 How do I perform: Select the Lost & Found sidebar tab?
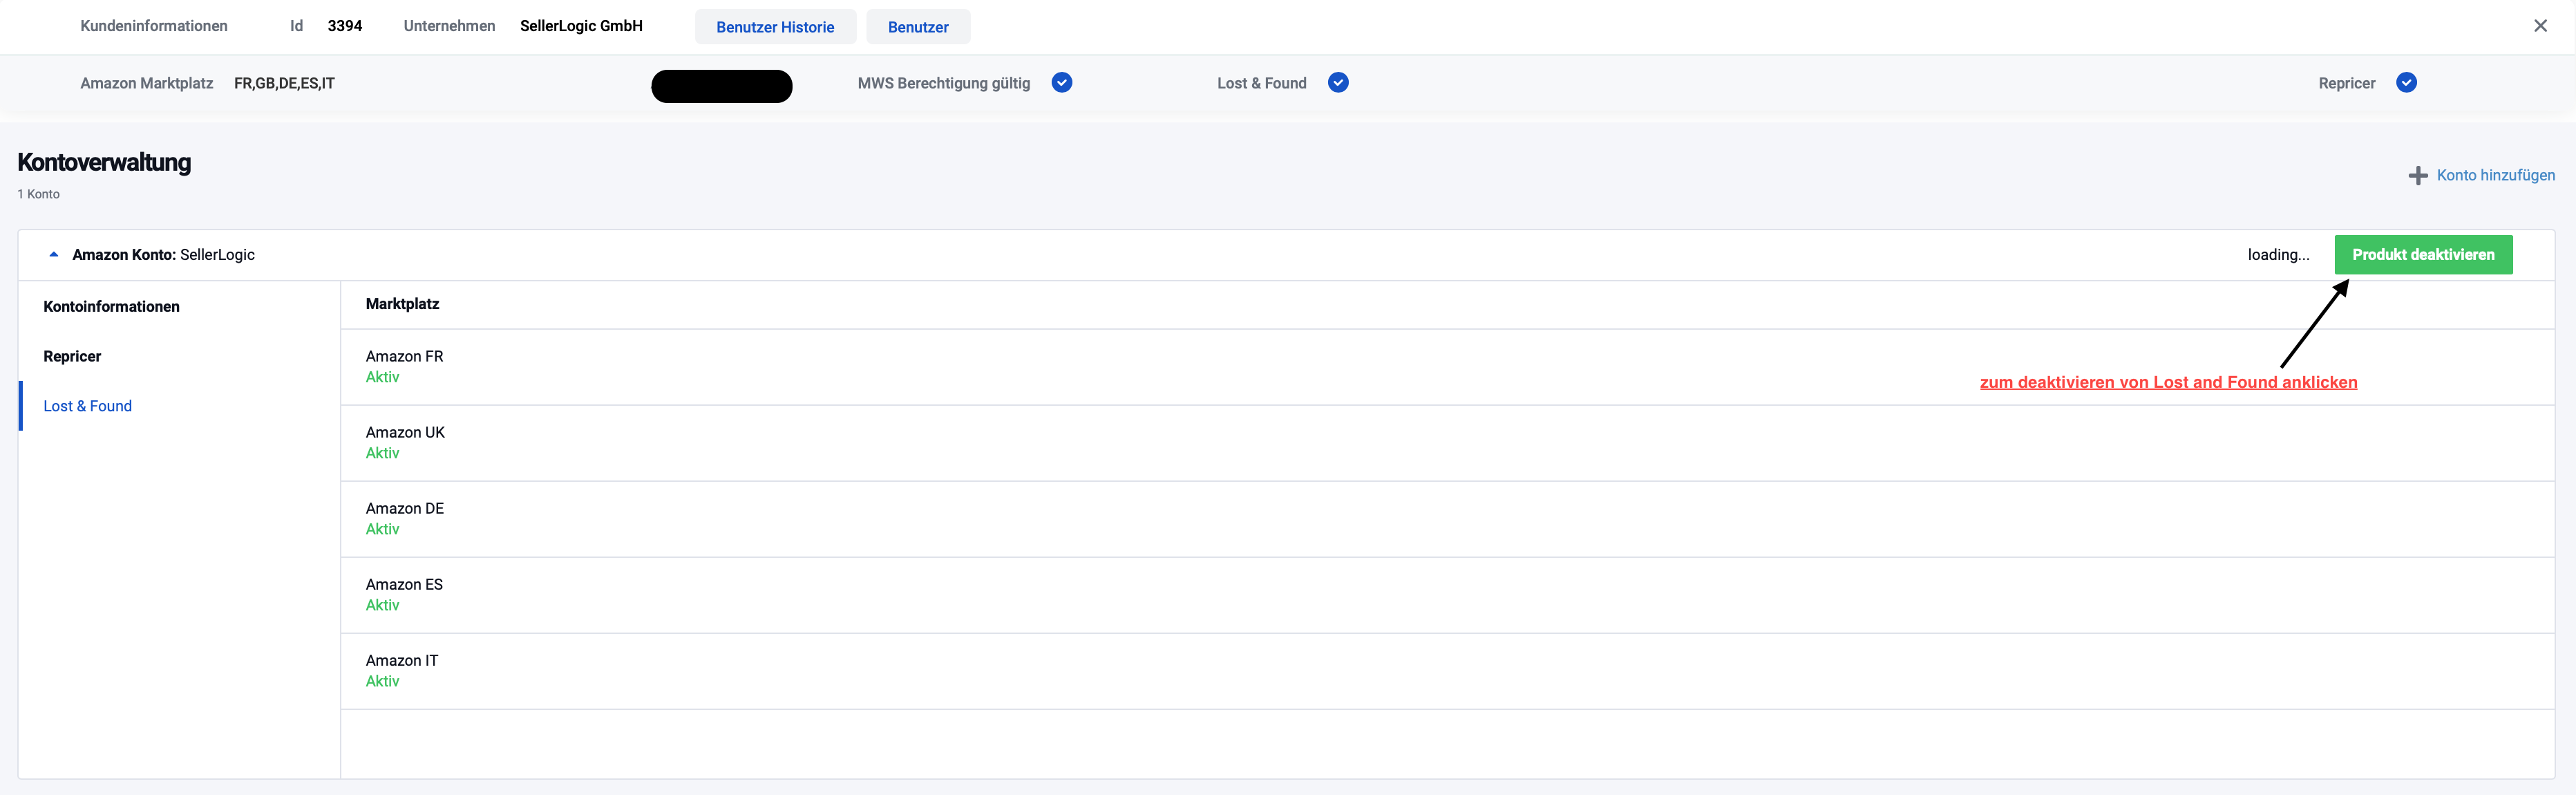pos(88,406)
